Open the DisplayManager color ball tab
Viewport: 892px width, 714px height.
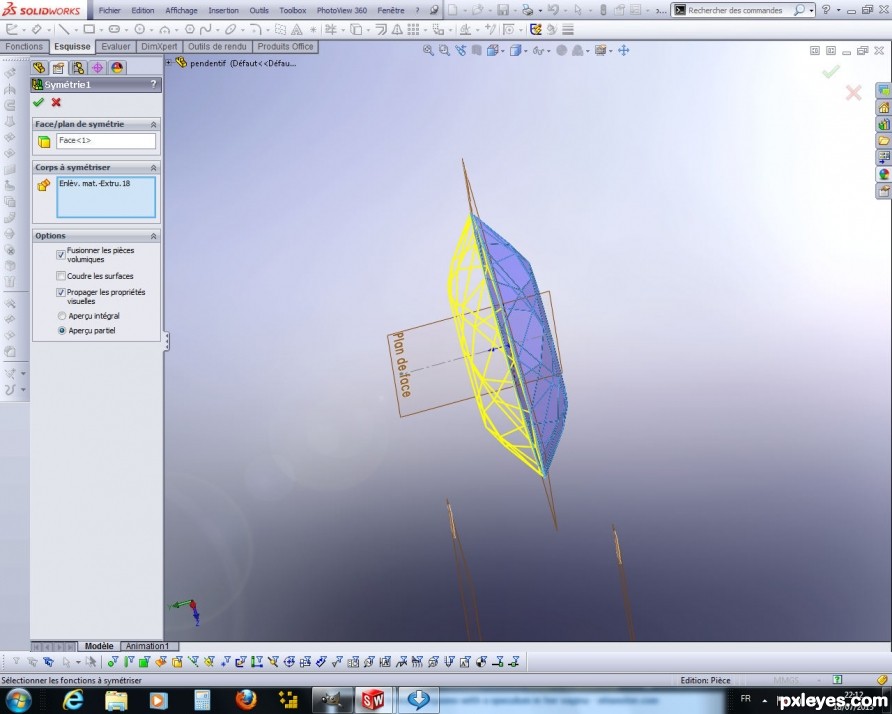(x=117, y=68)
